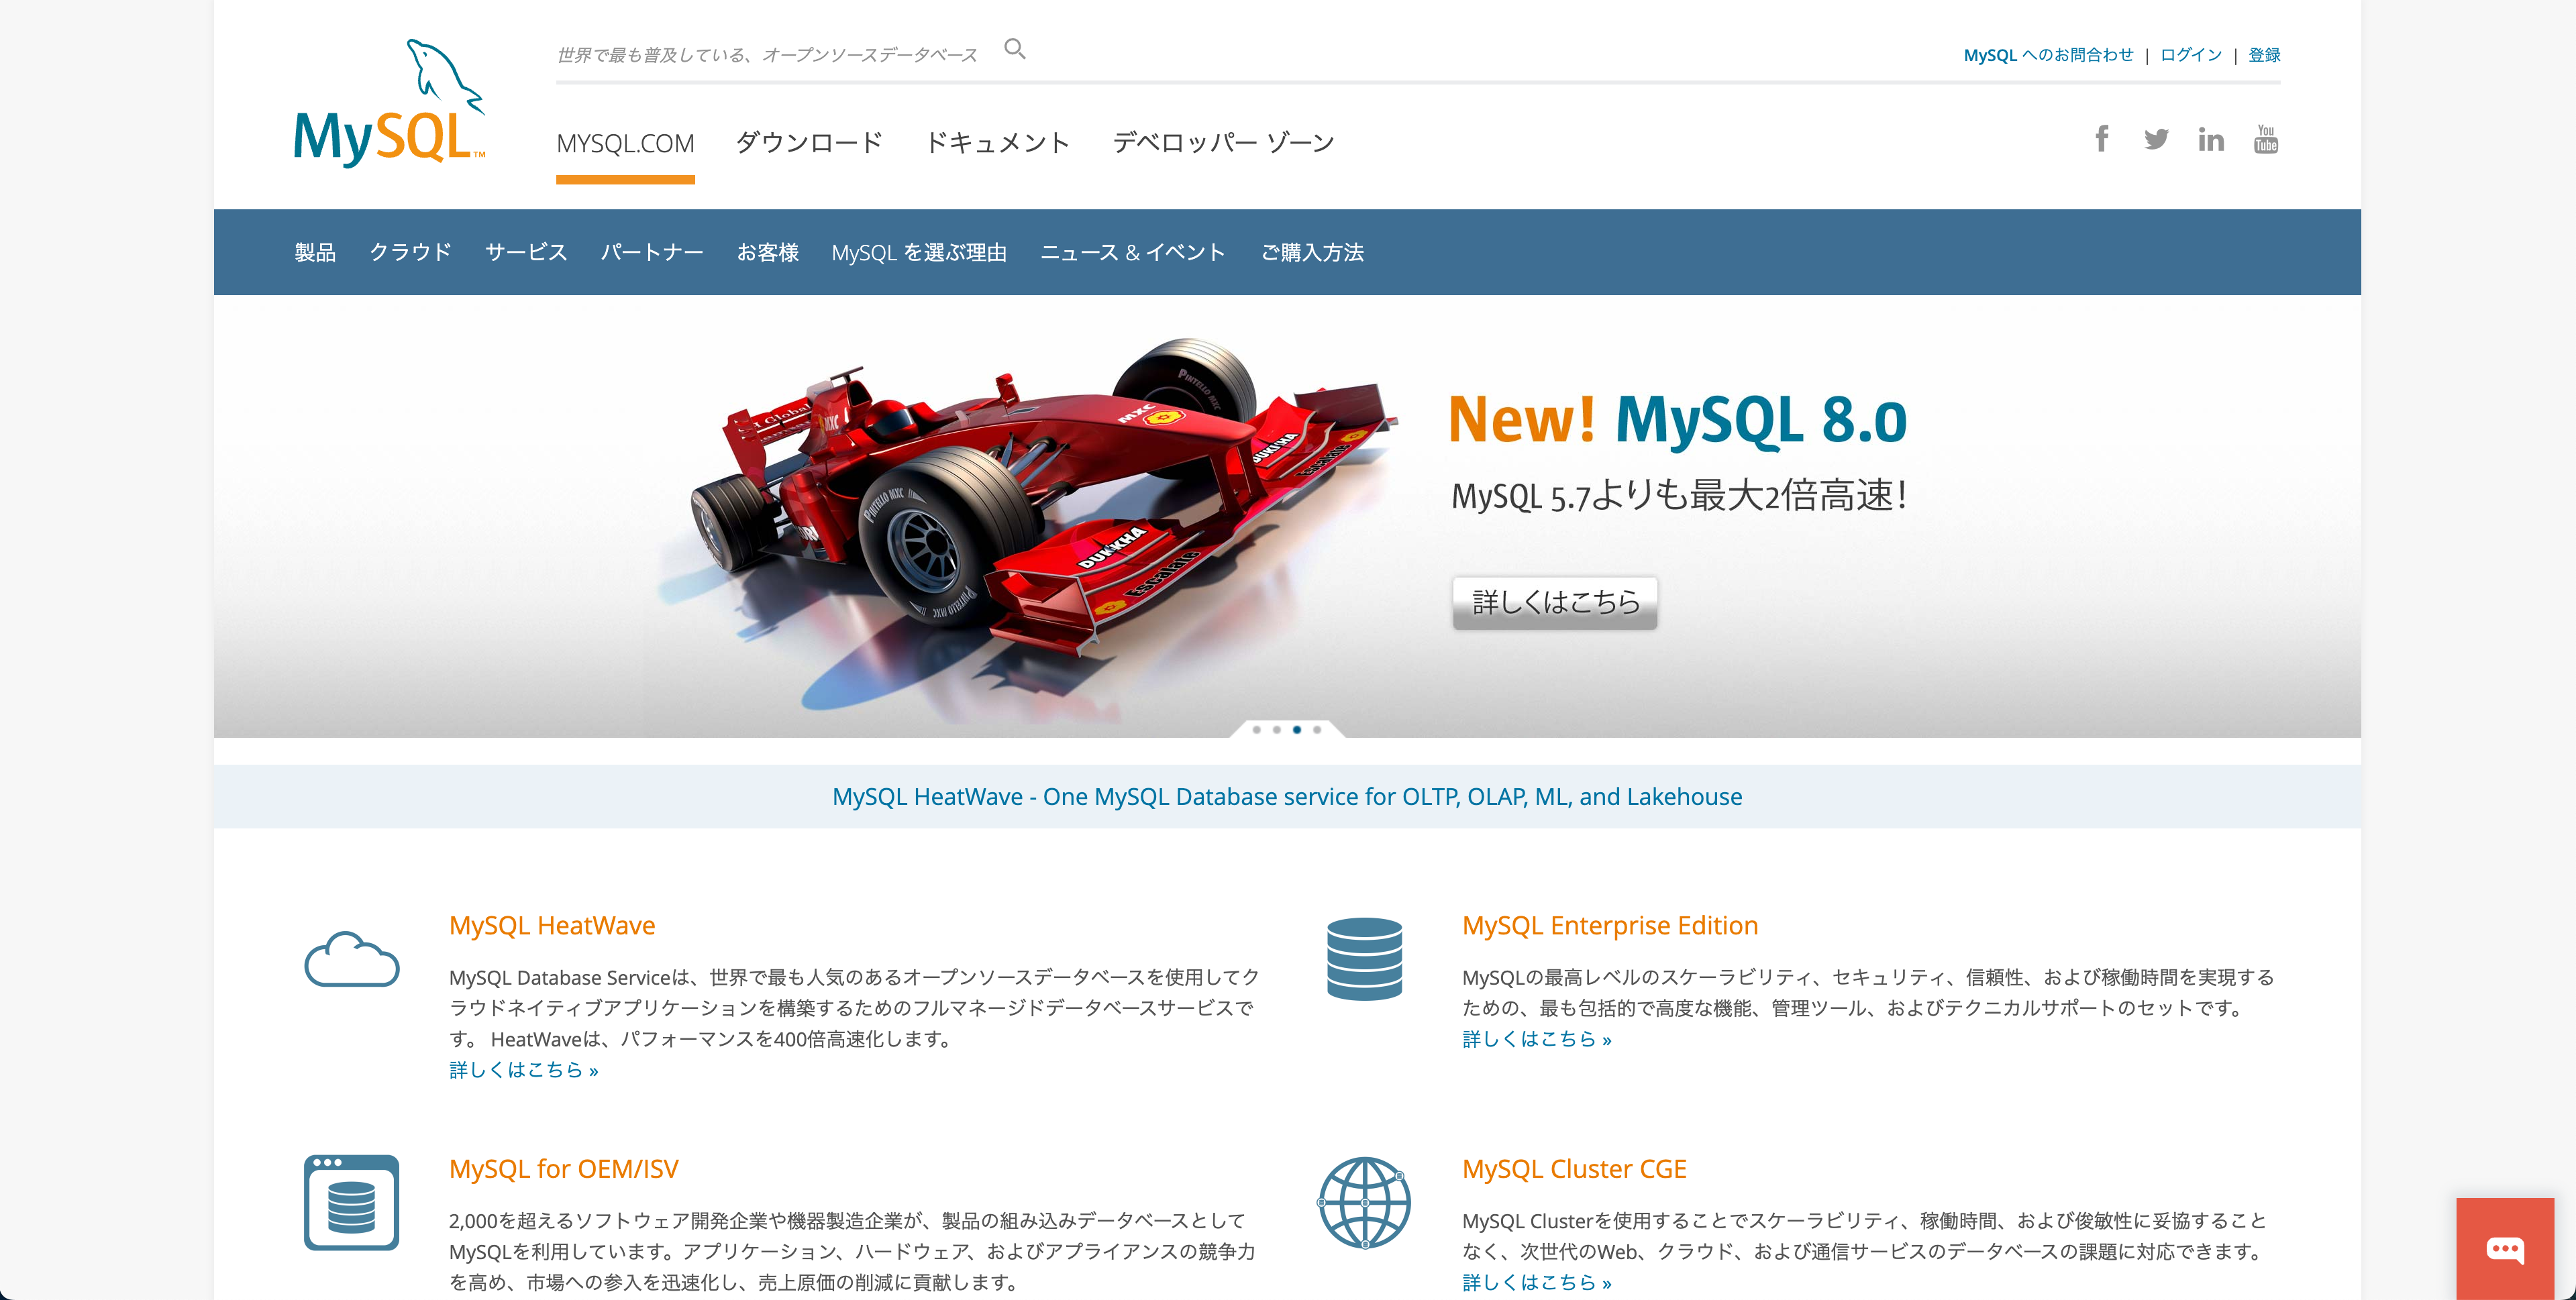This screenshot has height=1300, width=2576.
Task: Click the ログイン link
Action: click(2190, 55)
